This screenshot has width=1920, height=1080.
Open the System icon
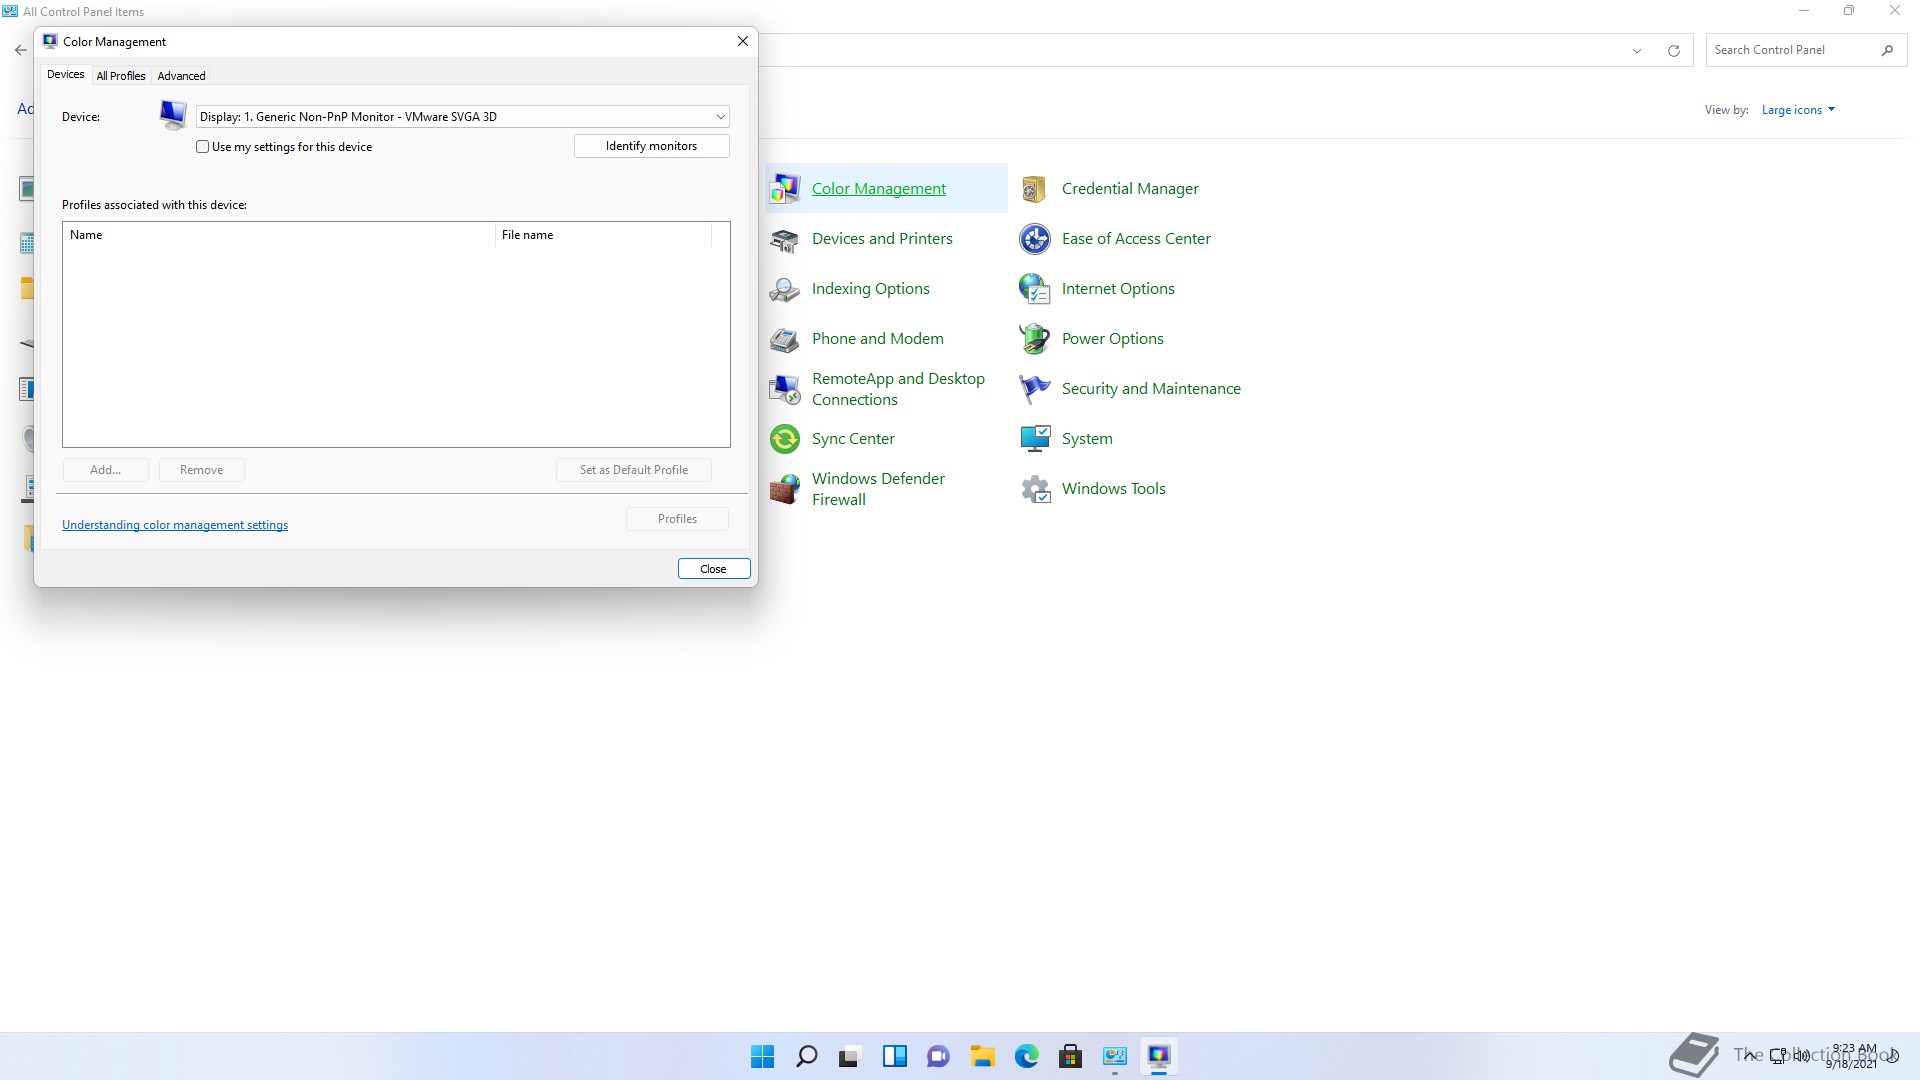[x=1035, y=439]
